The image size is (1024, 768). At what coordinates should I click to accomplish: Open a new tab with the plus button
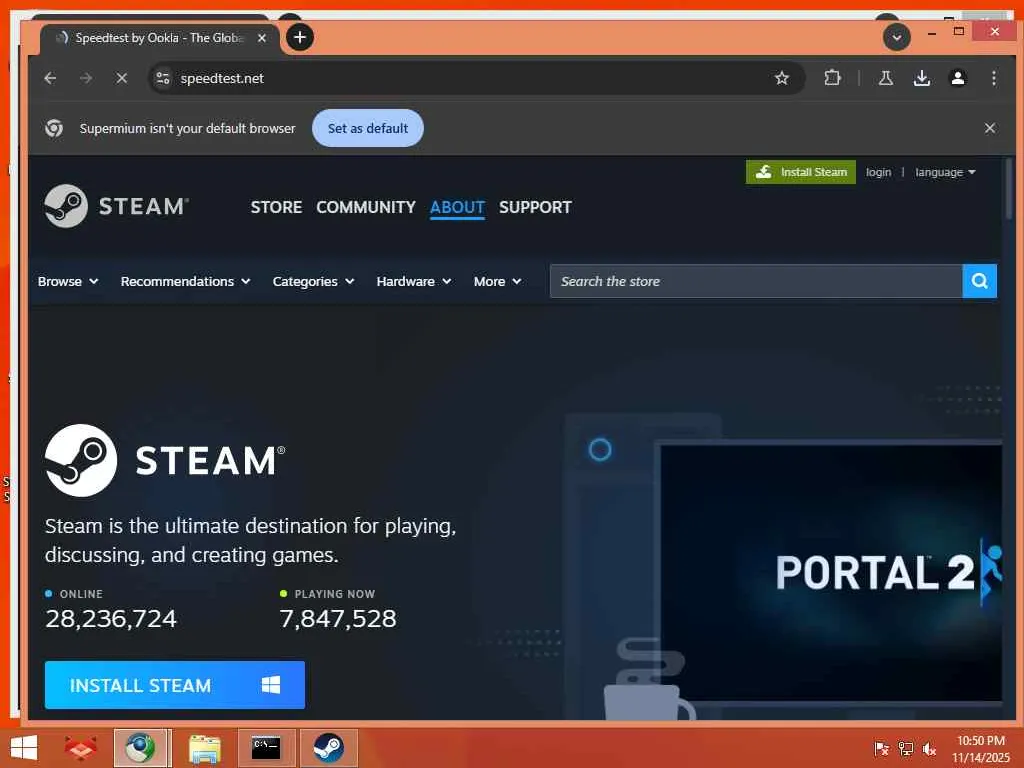[300, 37]
